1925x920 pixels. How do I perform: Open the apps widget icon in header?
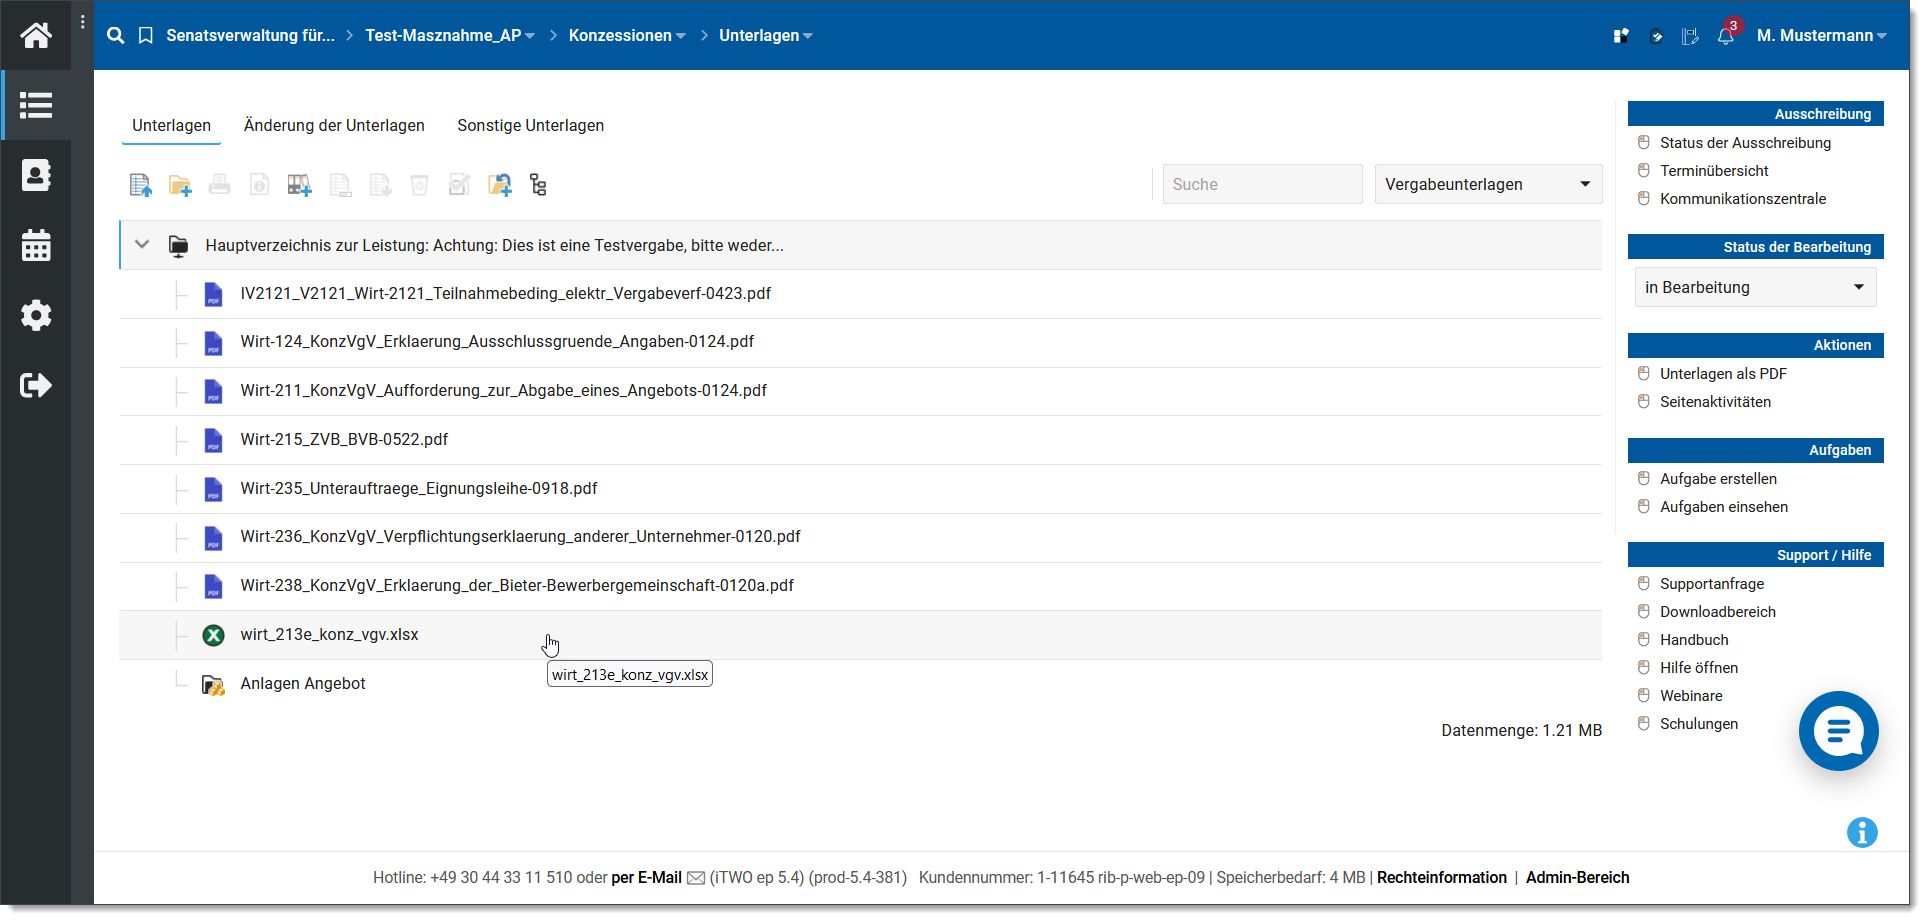[1621, 36]
